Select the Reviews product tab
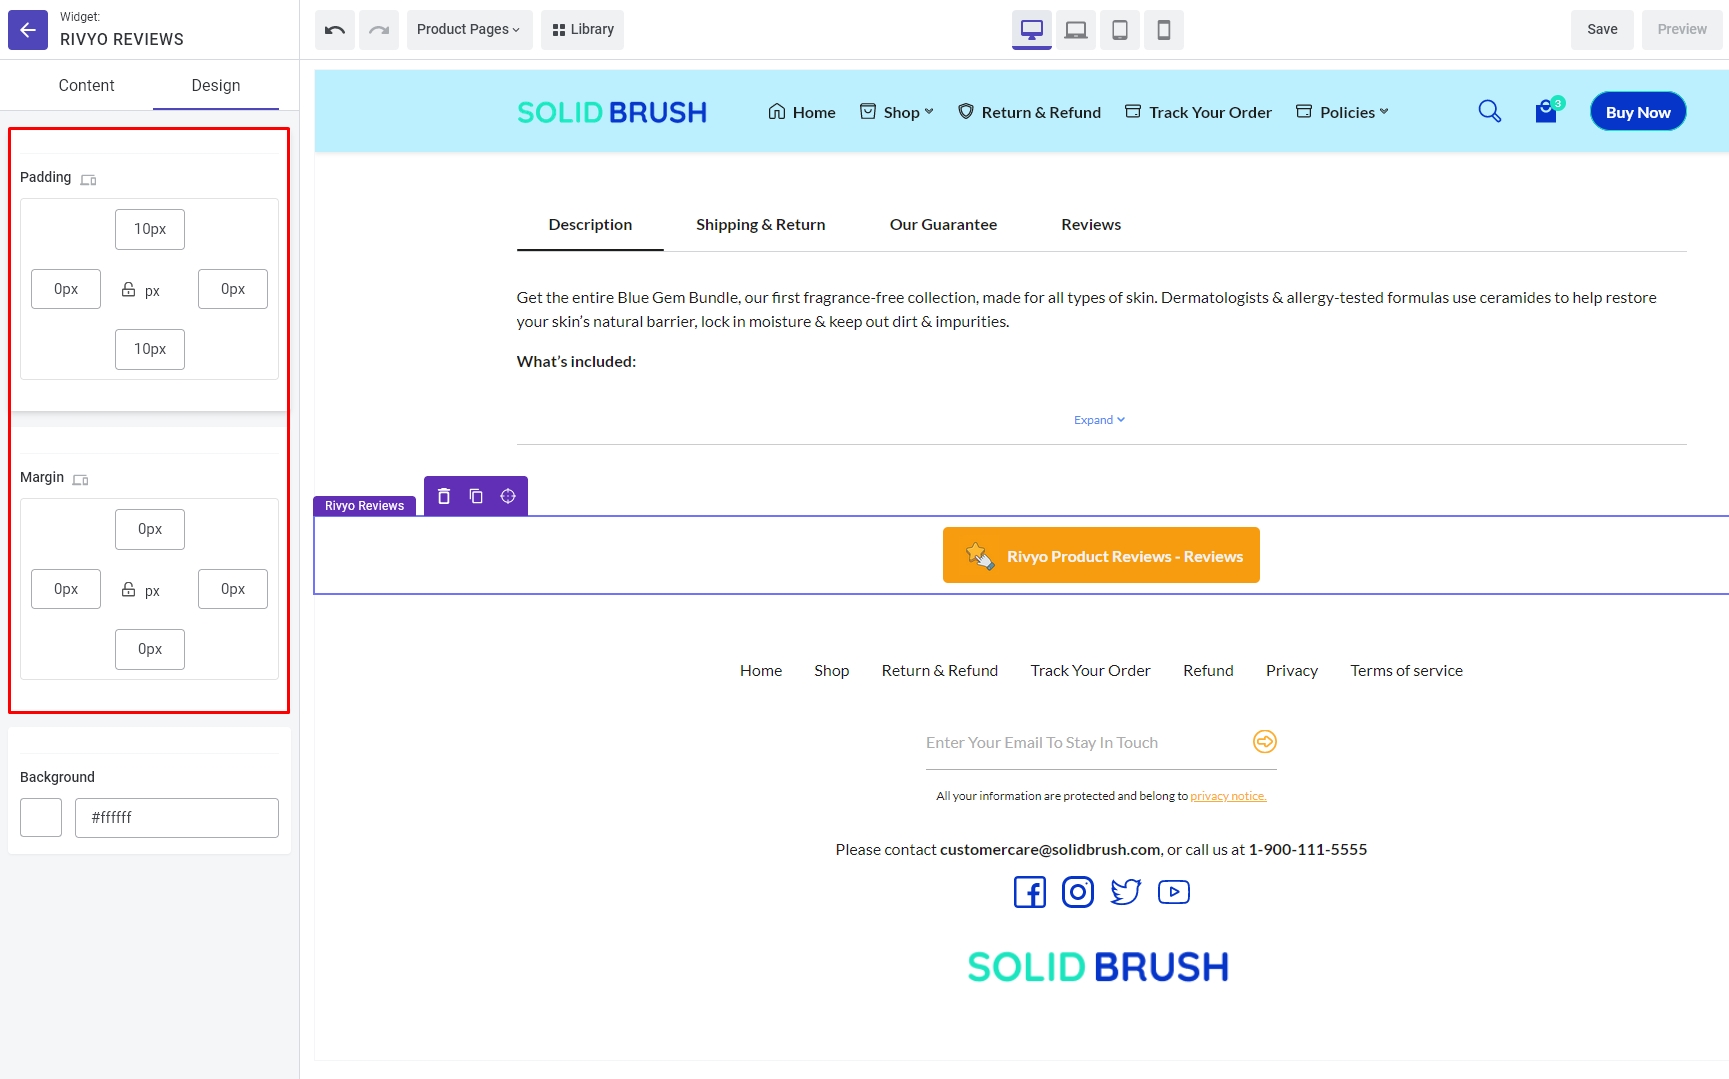1729x1079 pixels. (1091, 225)
